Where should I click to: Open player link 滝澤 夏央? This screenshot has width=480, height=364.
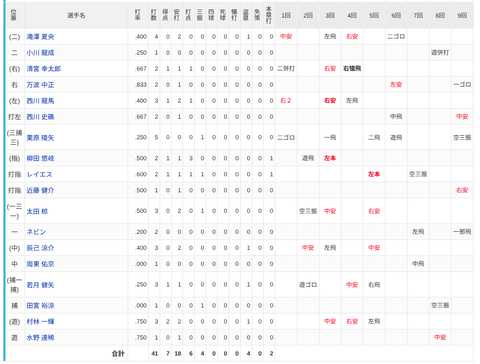tap(40, 37)
